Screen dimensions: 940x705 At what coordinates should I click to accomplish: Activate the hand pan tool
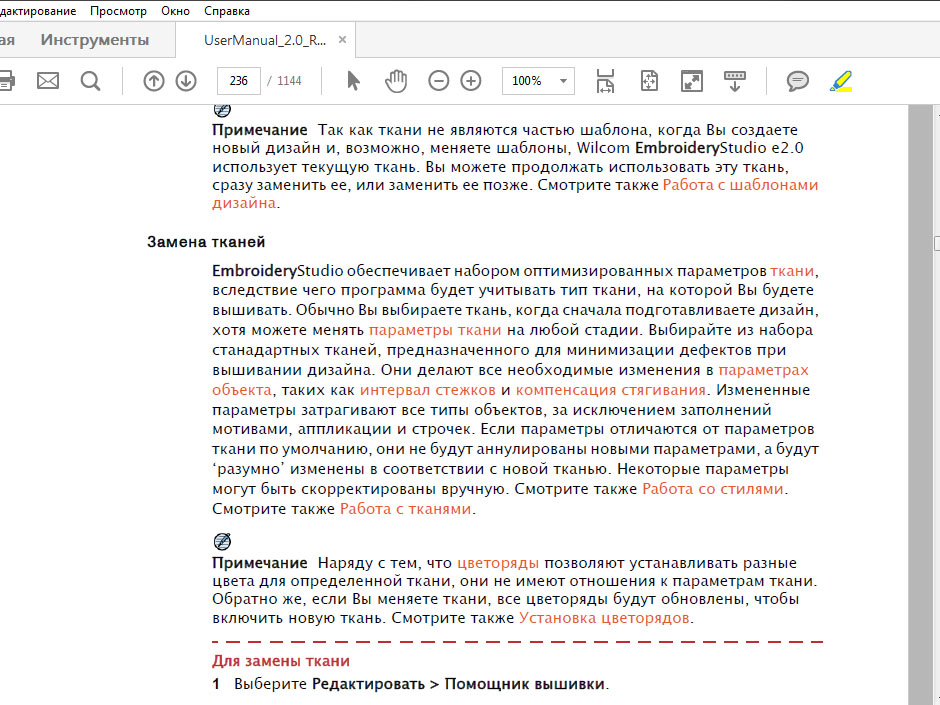click(397, 81)
